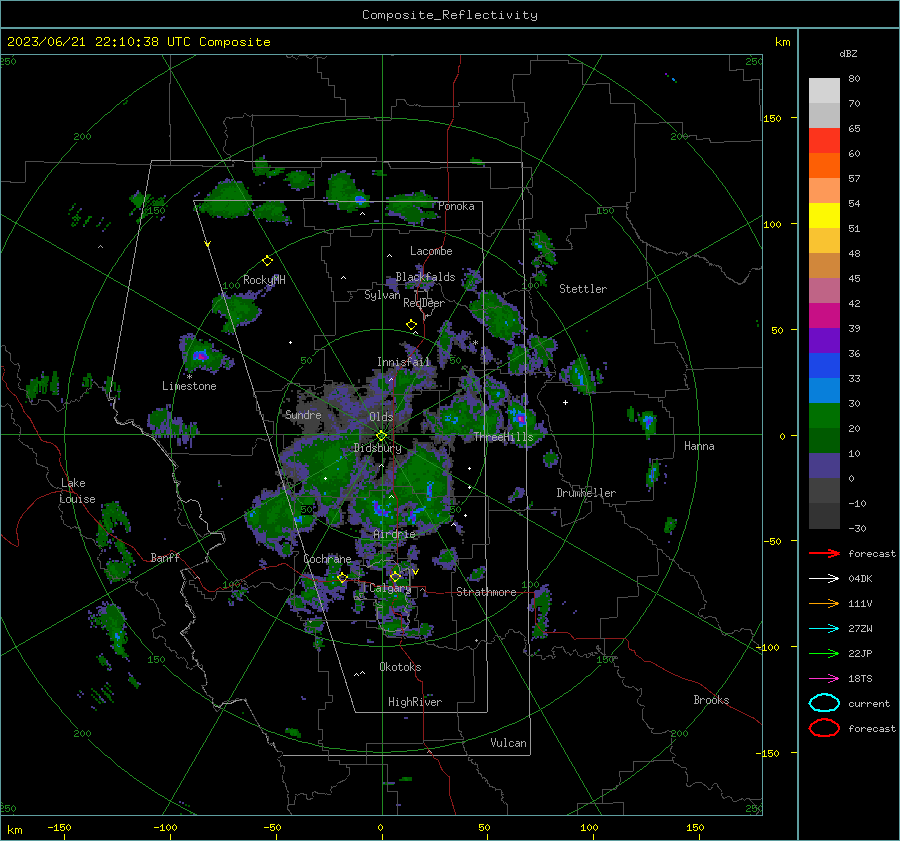Click the Okotoks city label
Viewport: 900px width, 841px height.
pos(400,667)
